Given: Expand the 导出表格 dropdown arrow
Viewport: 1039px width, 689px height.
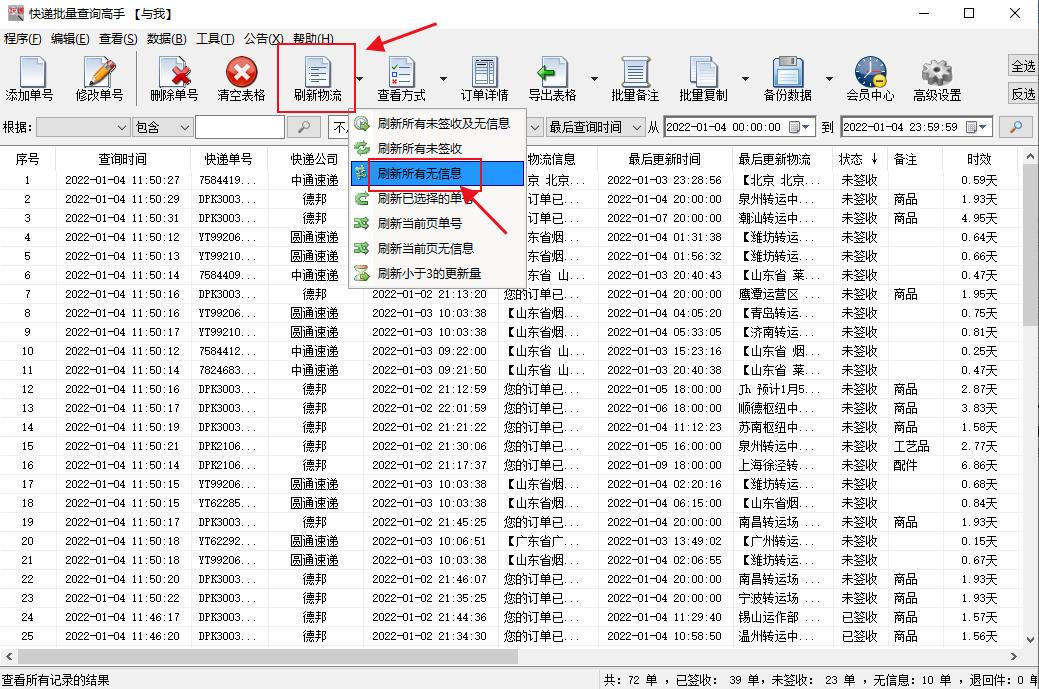Looking at the screenshot, I should [x=596, y=78].
